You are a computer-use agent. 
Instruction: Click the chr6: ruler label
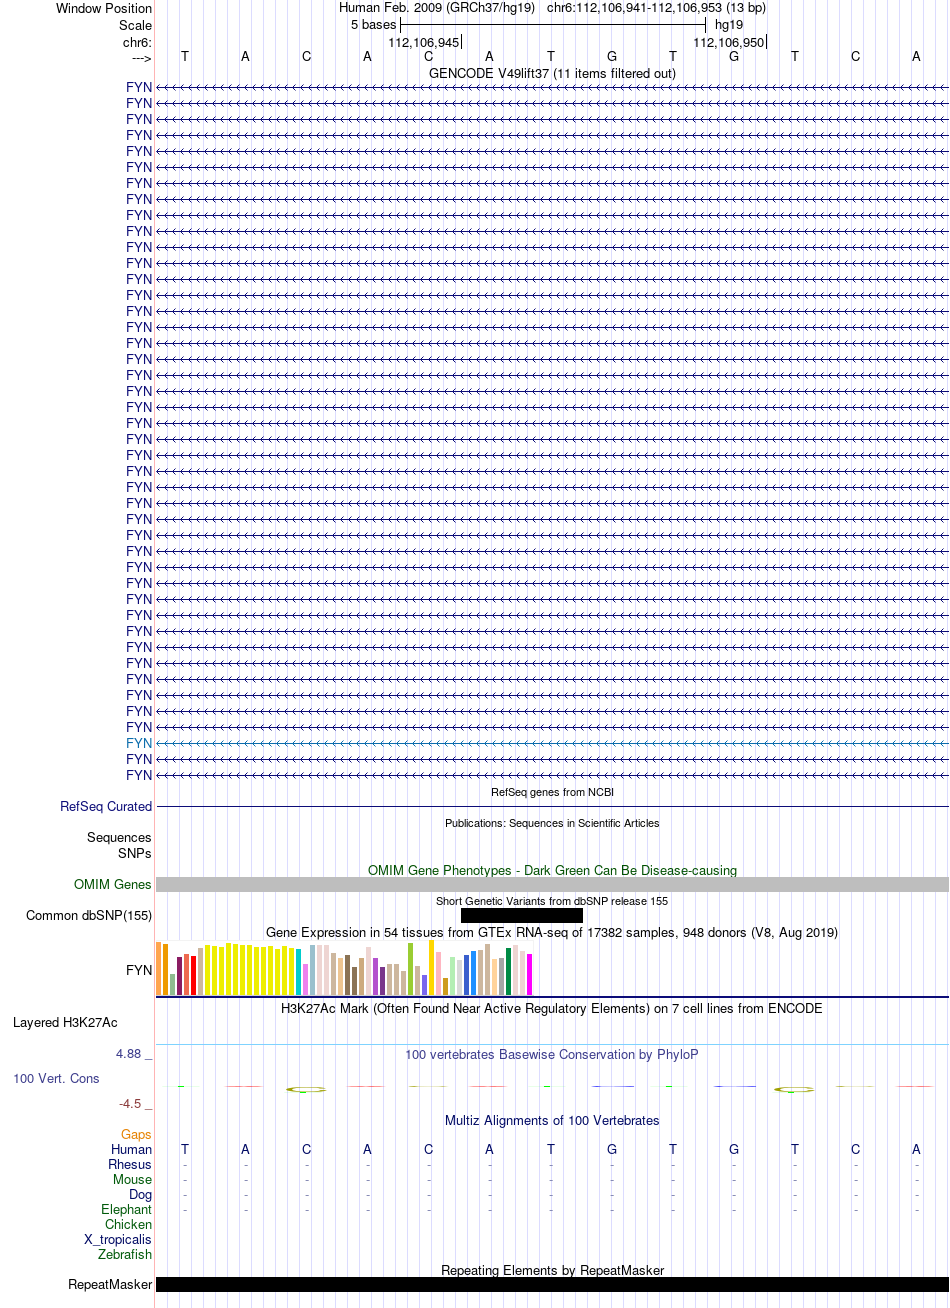137,42
